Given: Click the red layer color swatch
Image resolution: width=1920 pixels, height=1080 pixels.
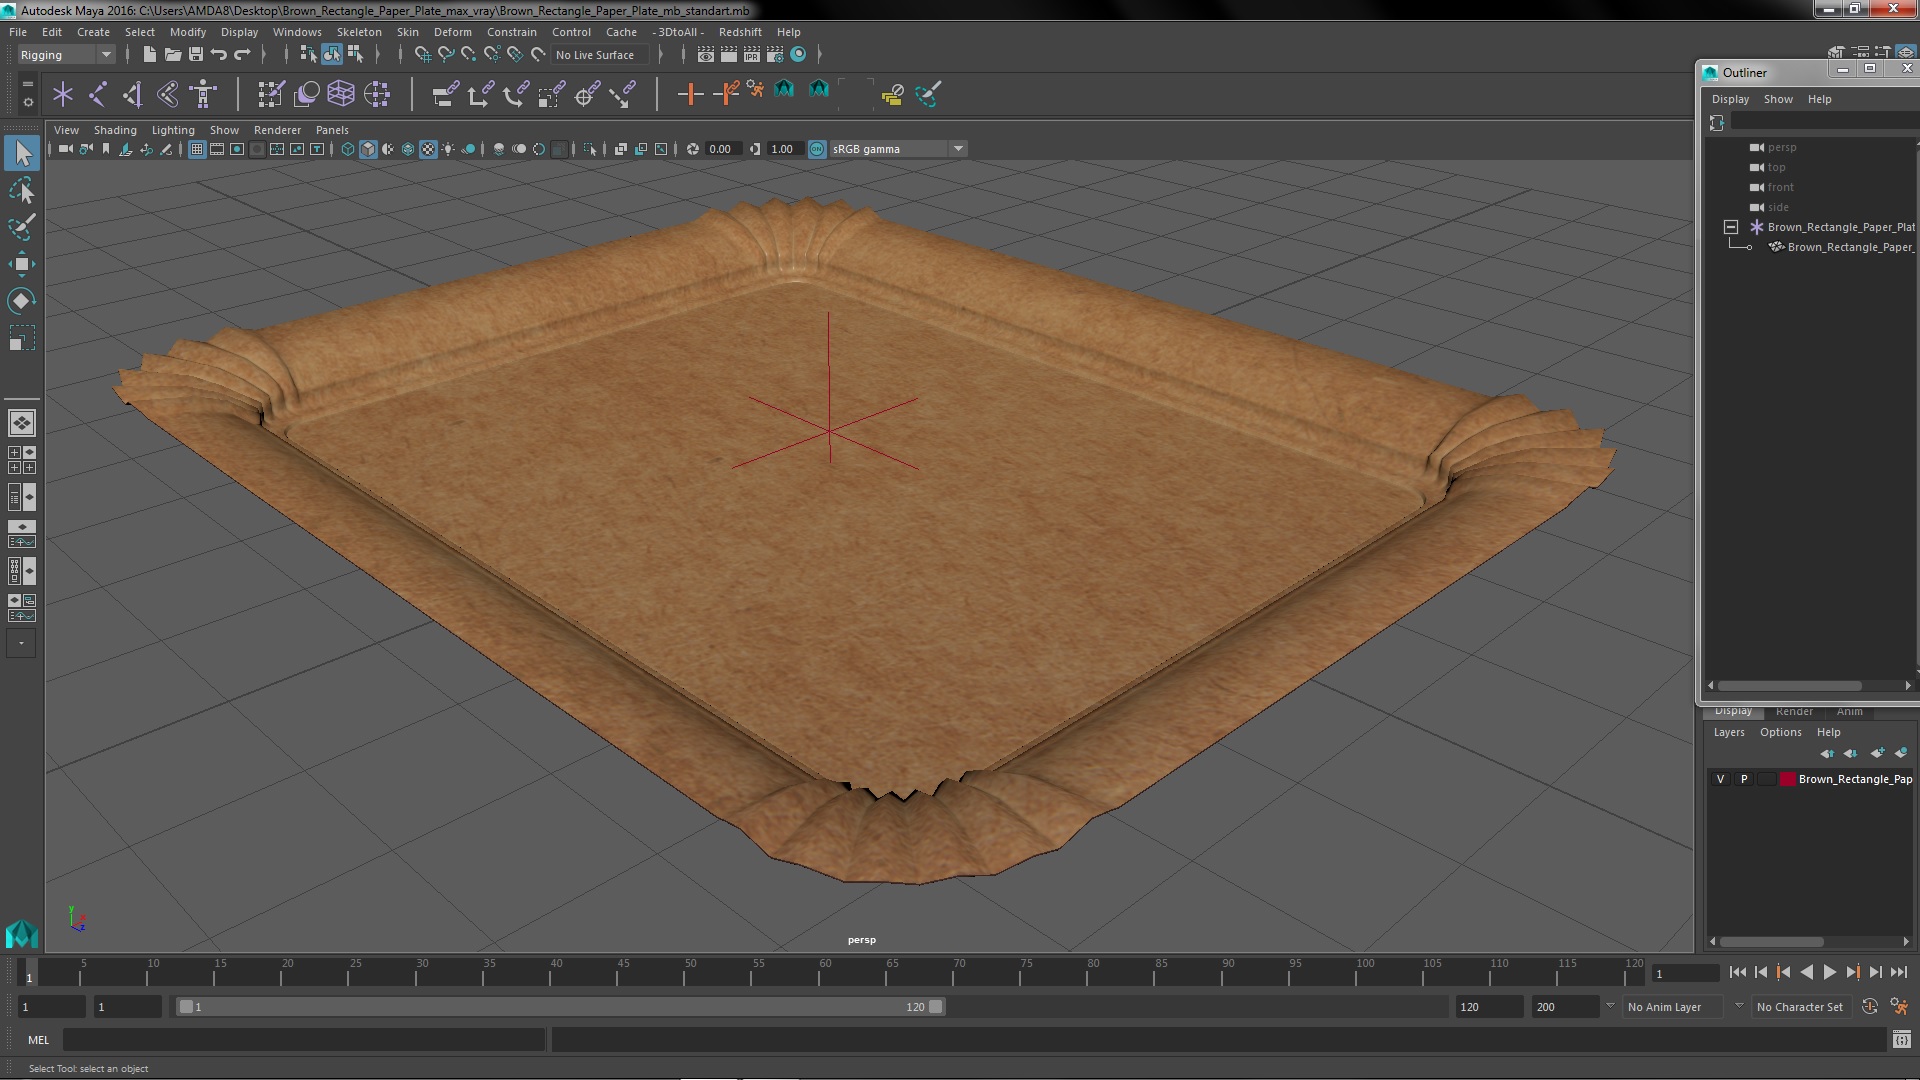Looking at the screenshot, I should click(1787, 779).
